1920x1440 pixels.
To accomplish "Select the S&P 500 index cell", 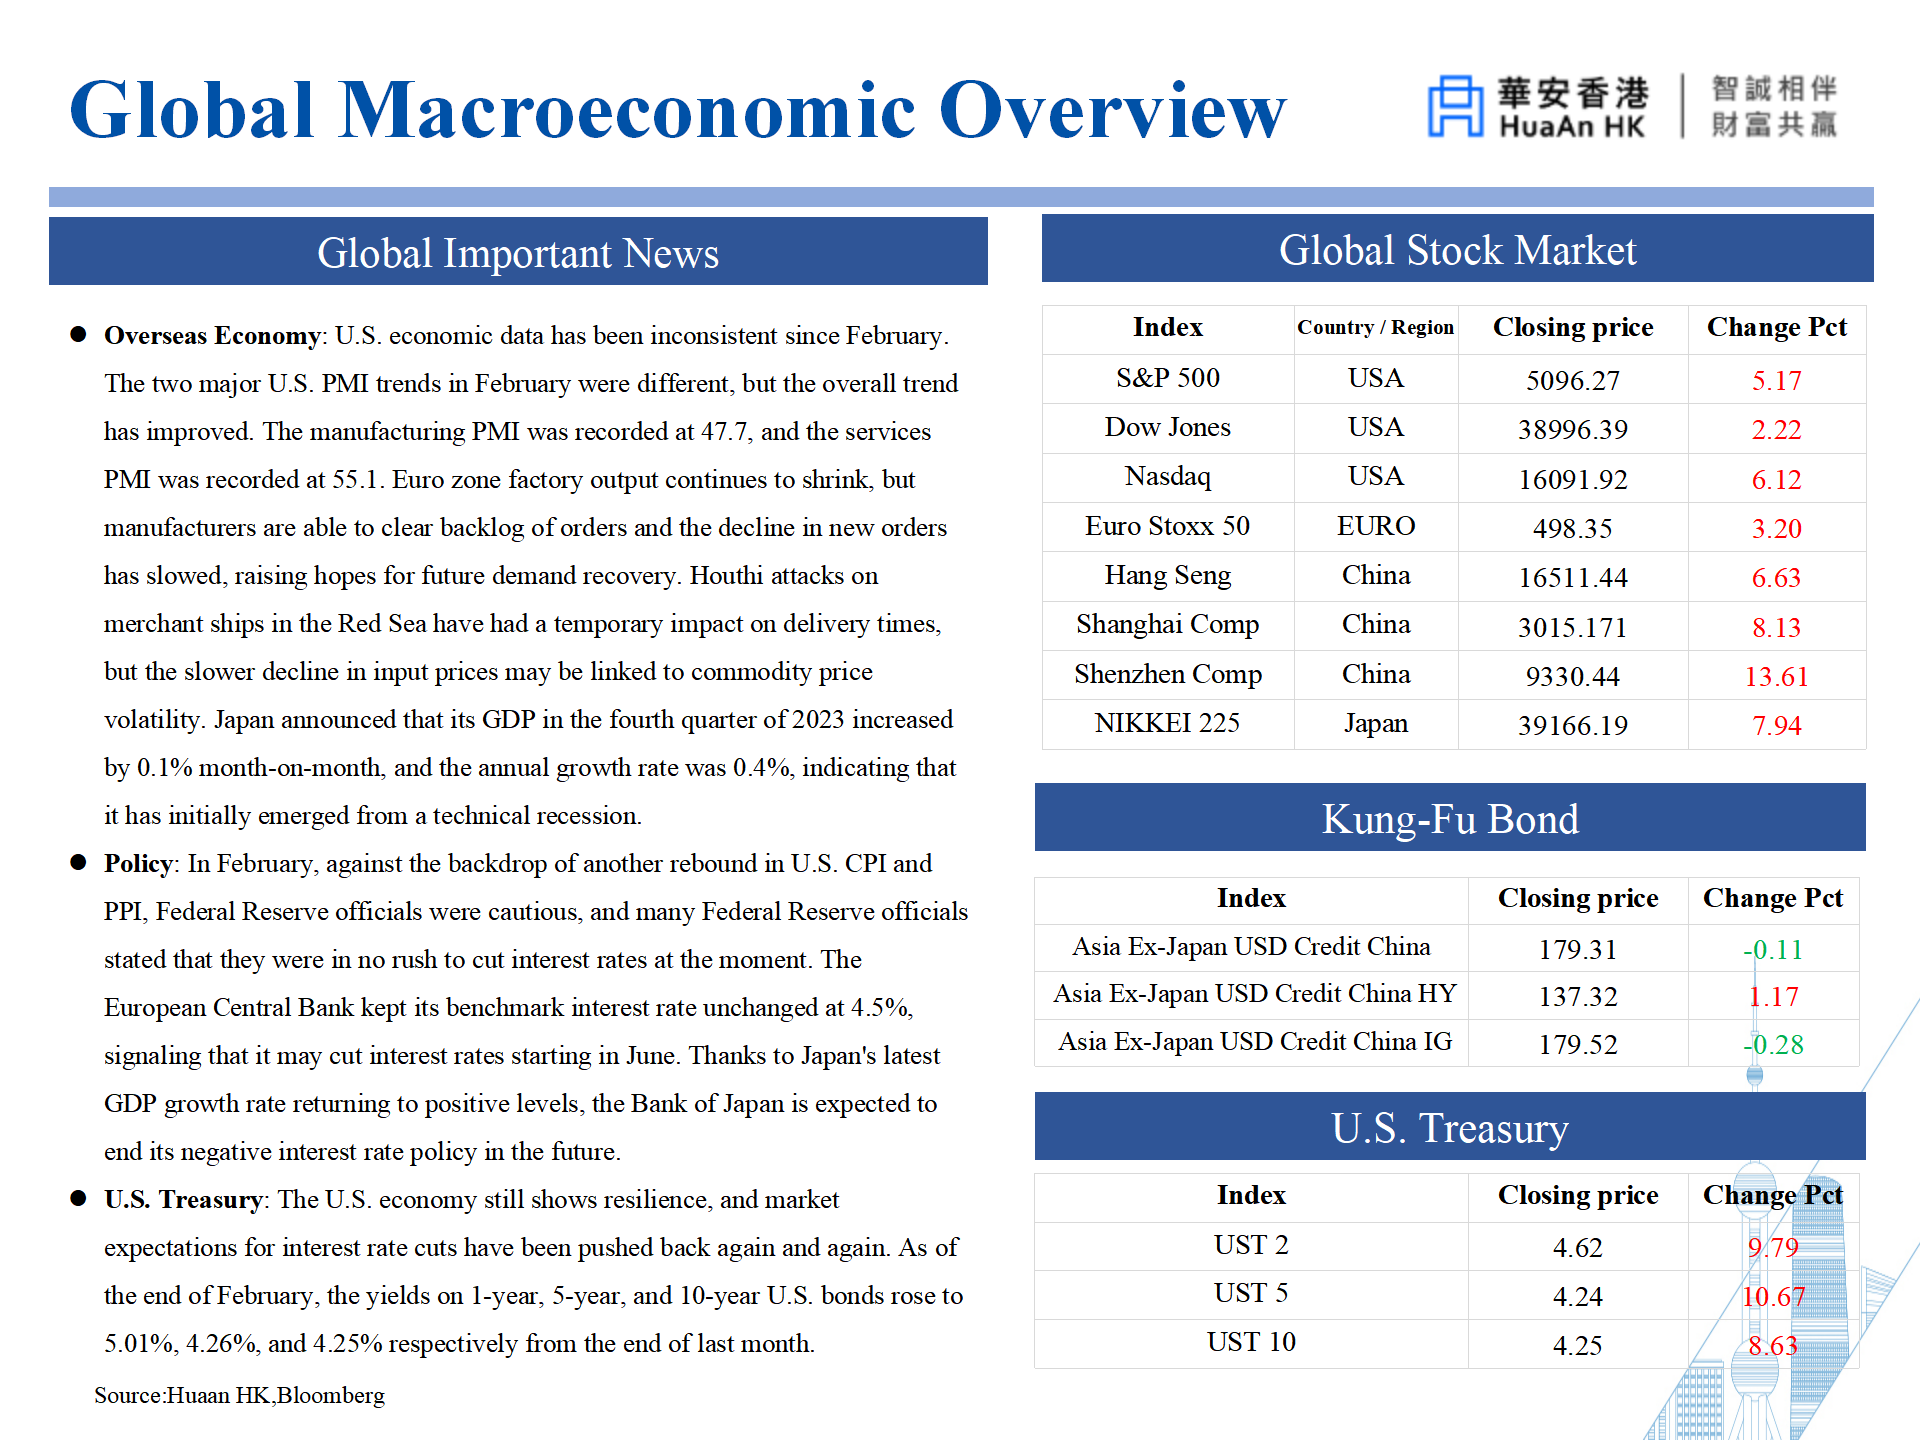I will 1168,378.
